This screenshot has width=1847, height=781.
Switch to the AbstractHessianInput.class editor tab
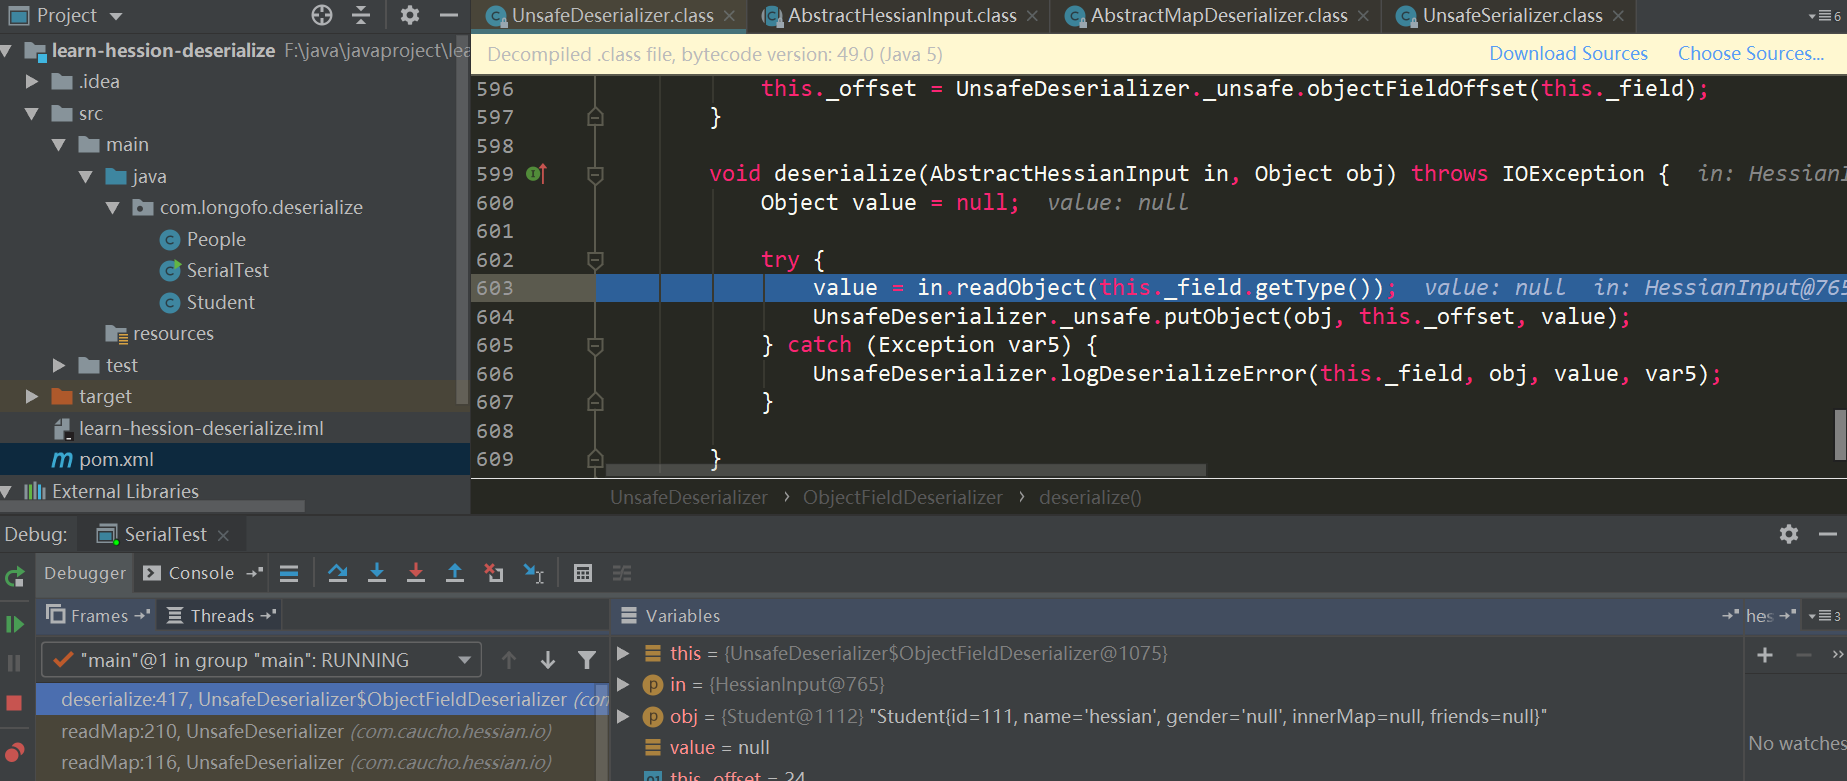coord(901,16)
